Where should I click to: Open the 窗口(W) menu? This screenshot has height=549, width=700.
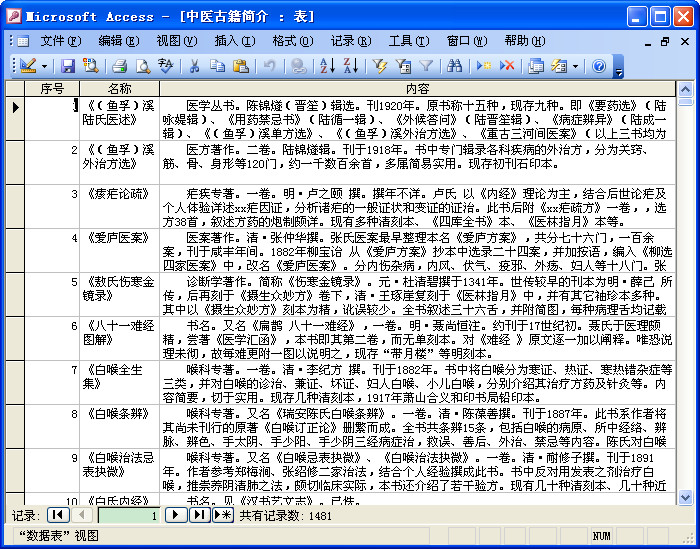point(467,41)
